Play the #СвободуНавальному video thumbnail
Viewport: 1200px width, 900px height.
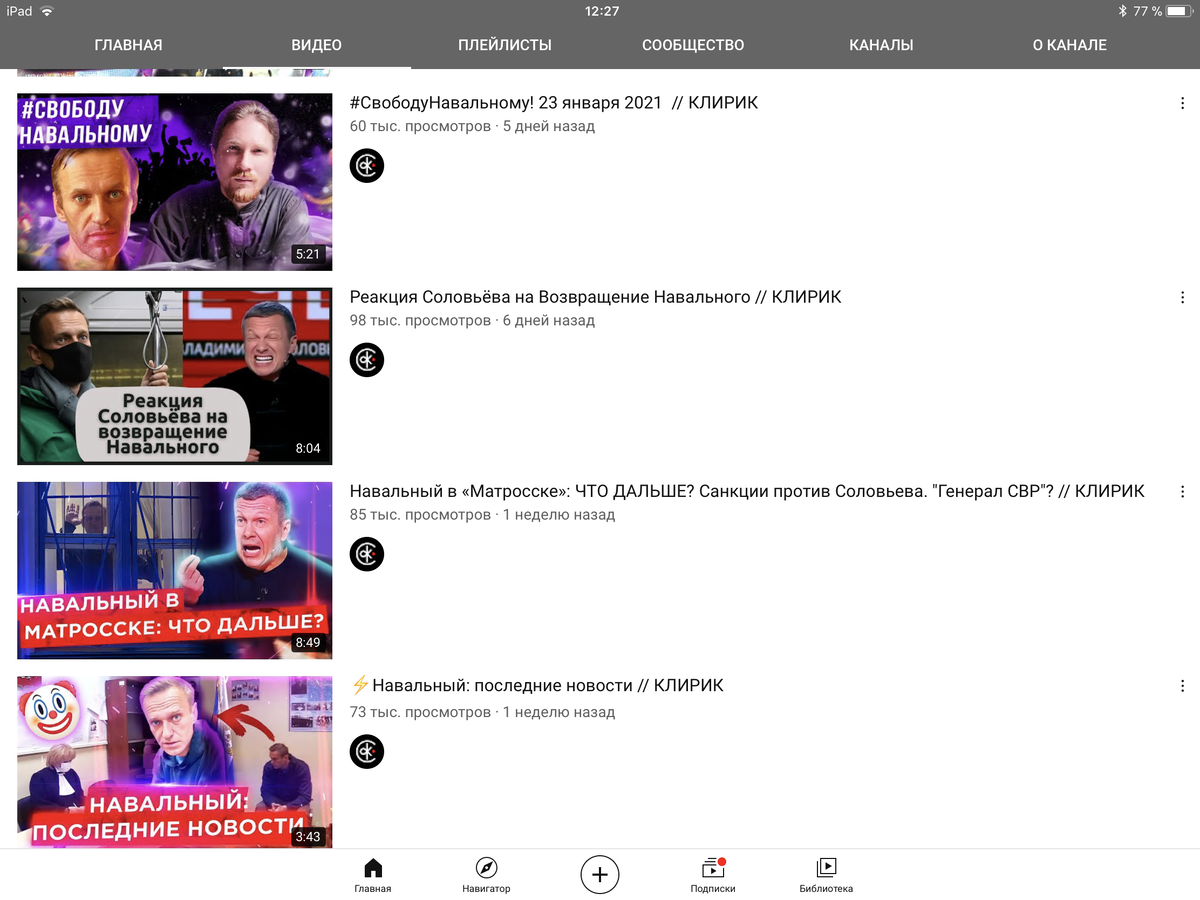175,182
